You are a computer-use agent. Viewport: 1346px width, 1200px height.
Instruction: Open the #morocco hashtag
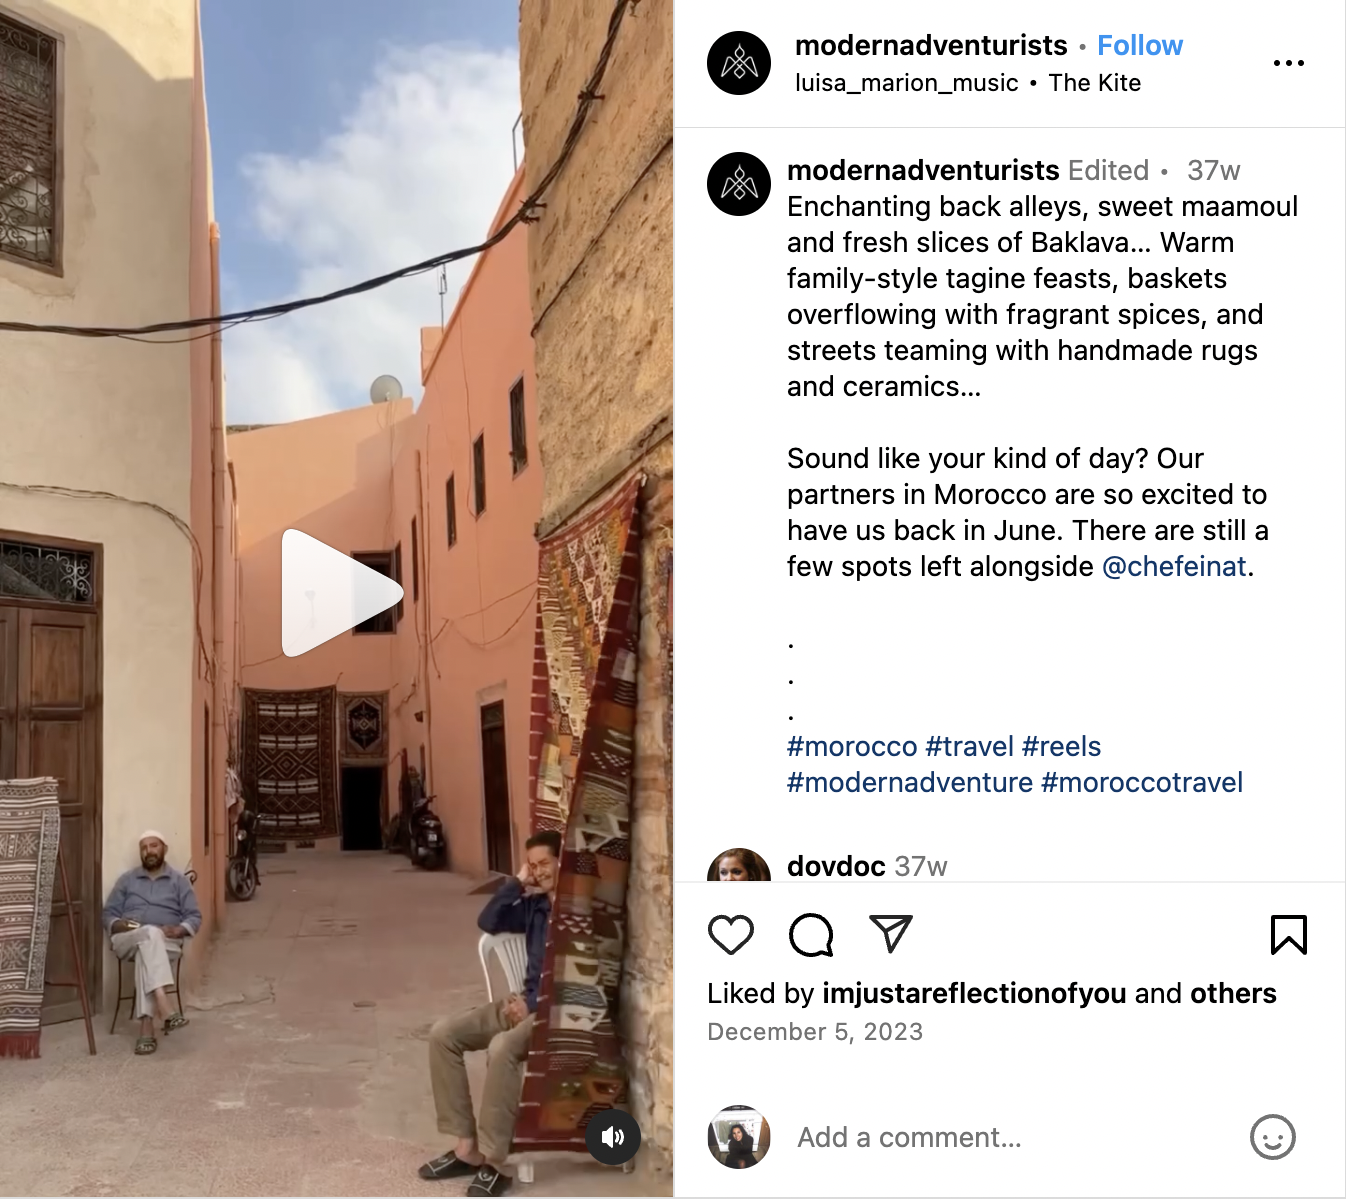pyautogui.click(x=852, y=747)
